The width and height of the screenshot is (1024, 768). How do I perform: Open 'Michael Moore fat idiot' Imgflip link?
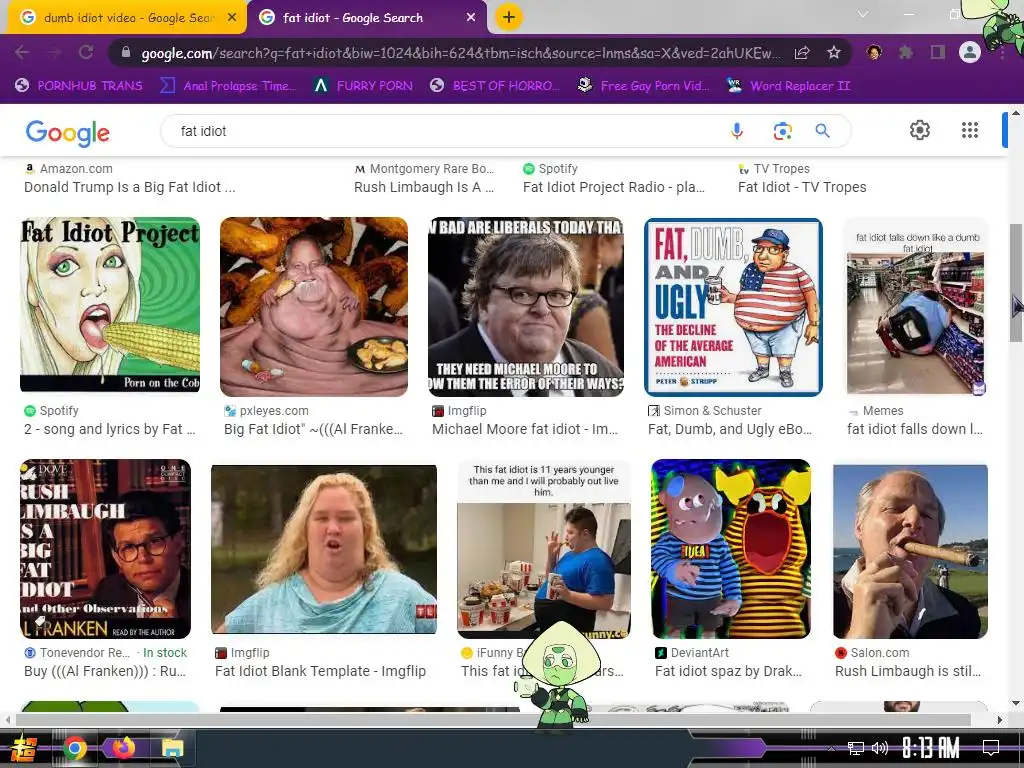(524, 429)
